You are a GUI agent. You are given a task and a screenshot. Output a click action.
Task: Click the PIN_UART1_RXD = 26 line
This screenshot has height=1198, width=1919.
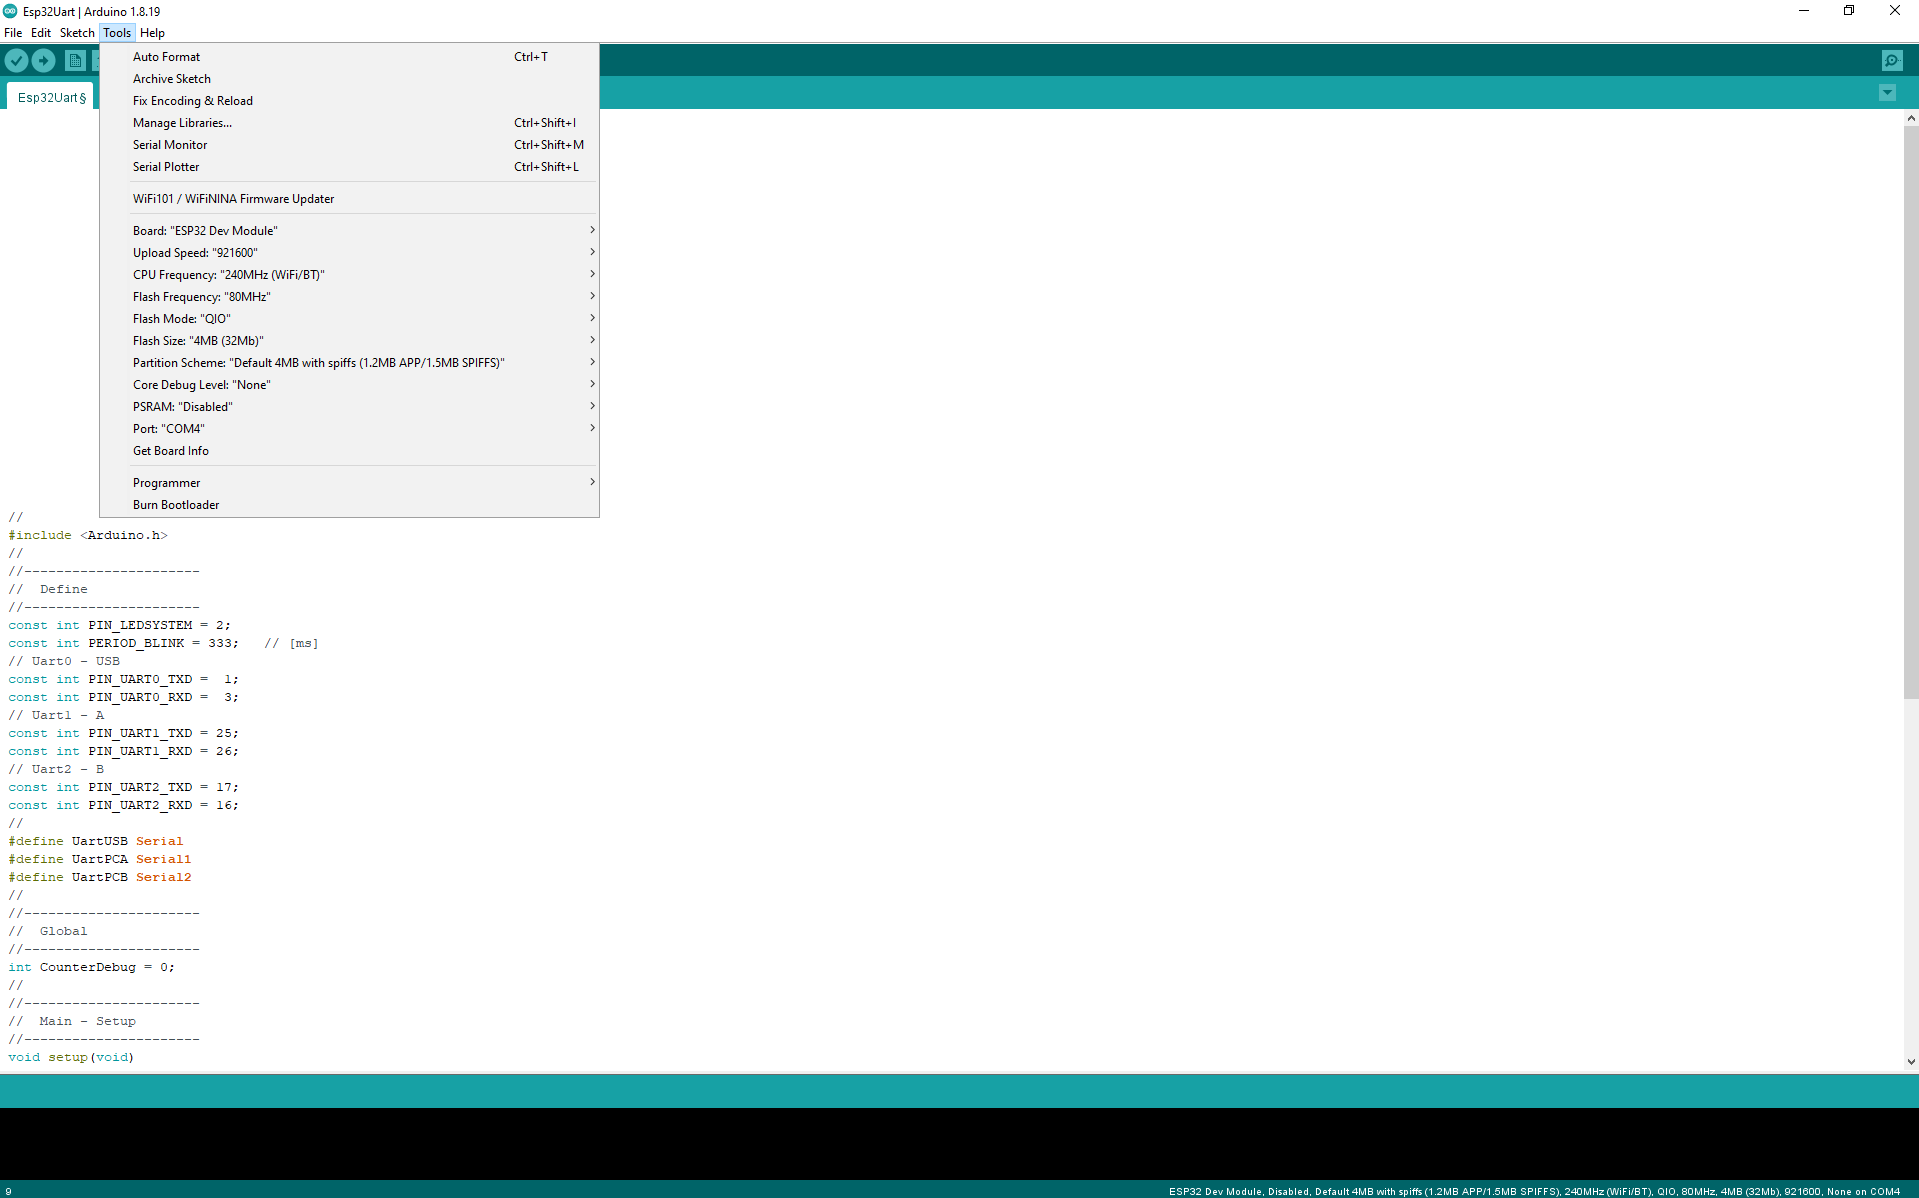point(123,751)
